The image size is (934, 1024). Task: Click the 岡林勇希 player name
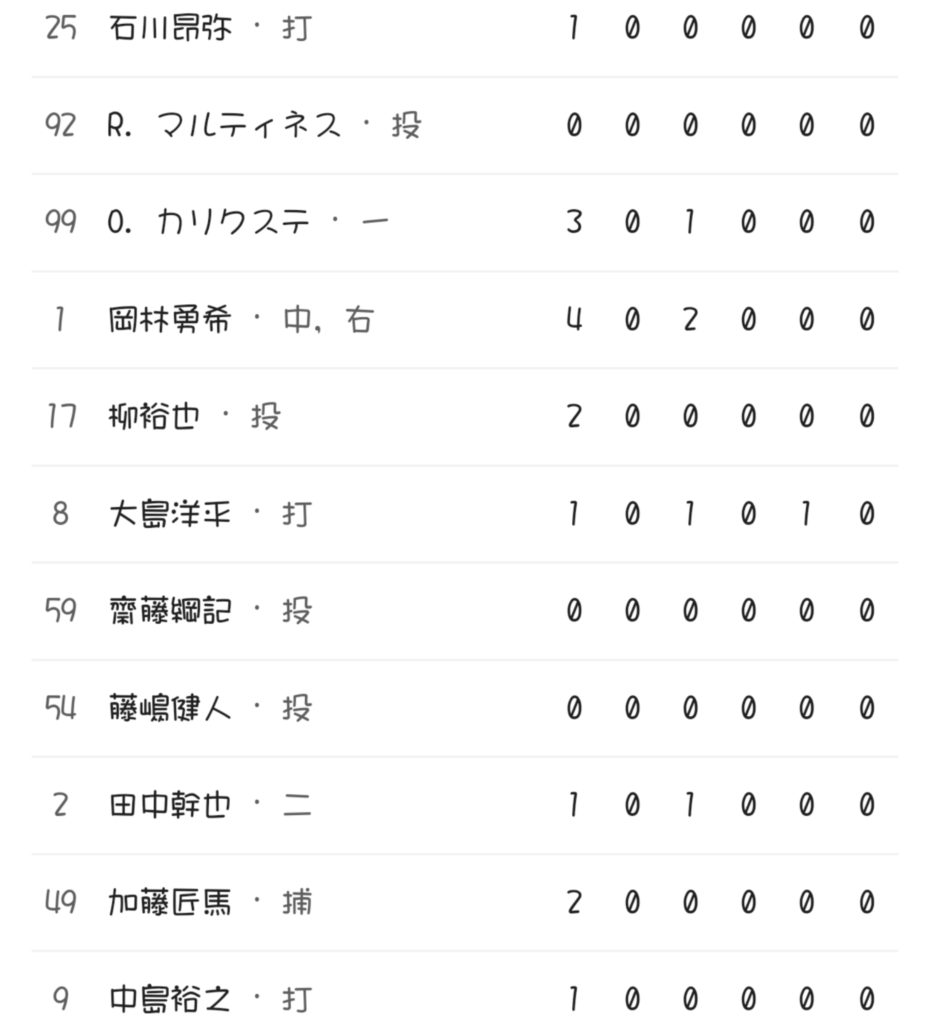[x=170, y=319]
